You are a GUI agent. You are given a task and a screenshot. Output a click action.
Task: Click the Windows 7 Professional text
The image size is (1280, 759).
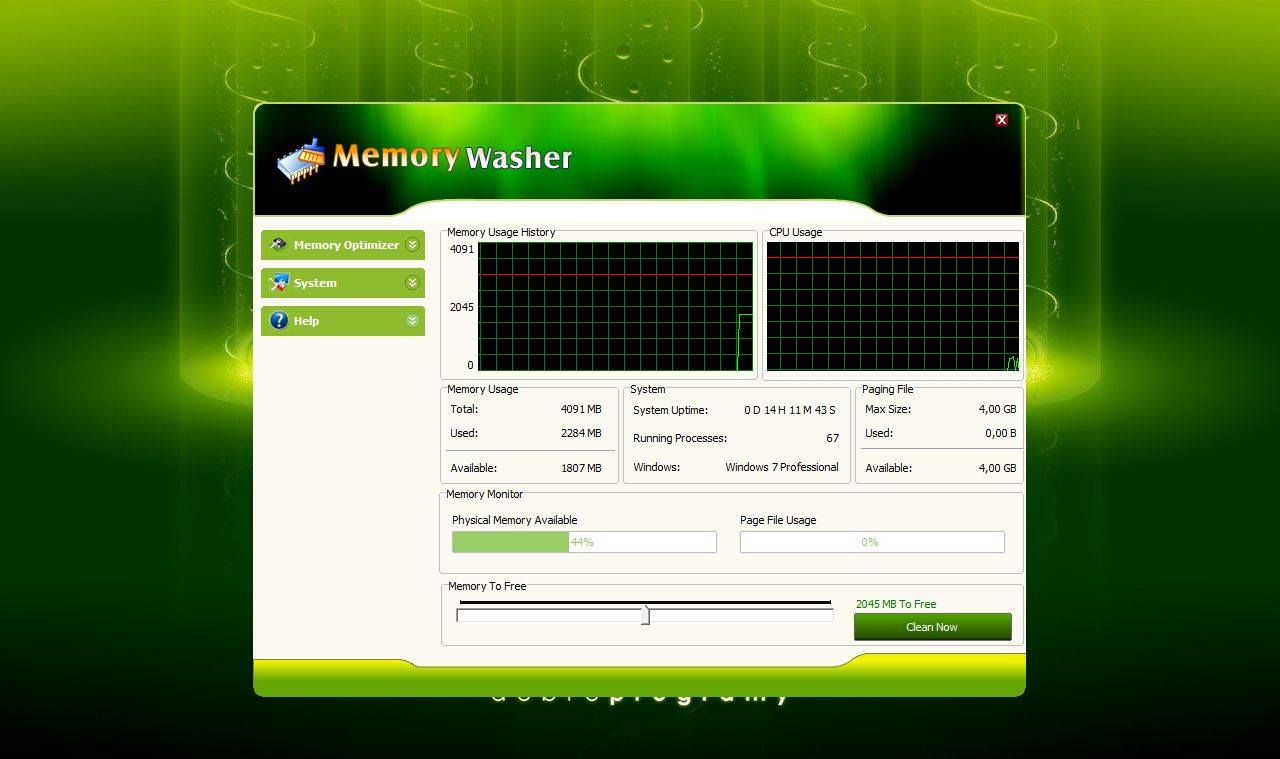[x=782, y=467]
